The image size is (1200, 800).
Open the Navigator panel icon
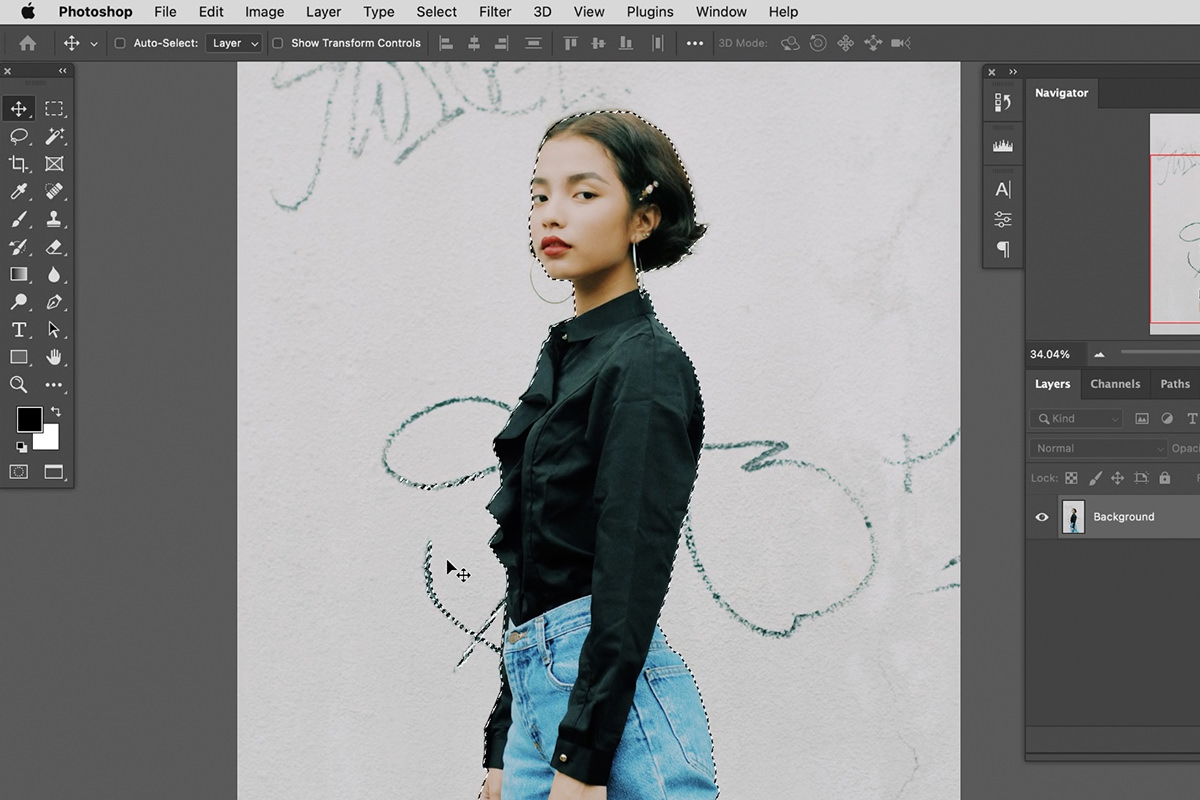point(1062,92)
